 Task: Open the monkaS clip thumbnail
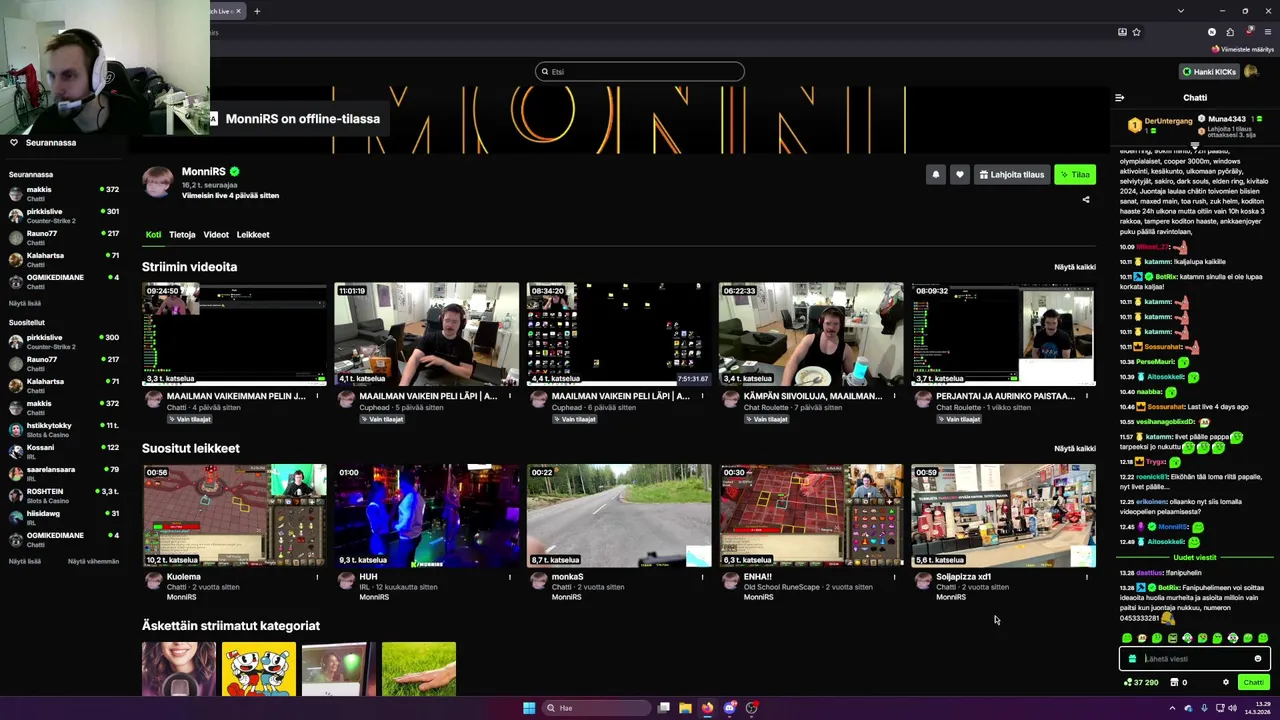[x=619, y=516]
